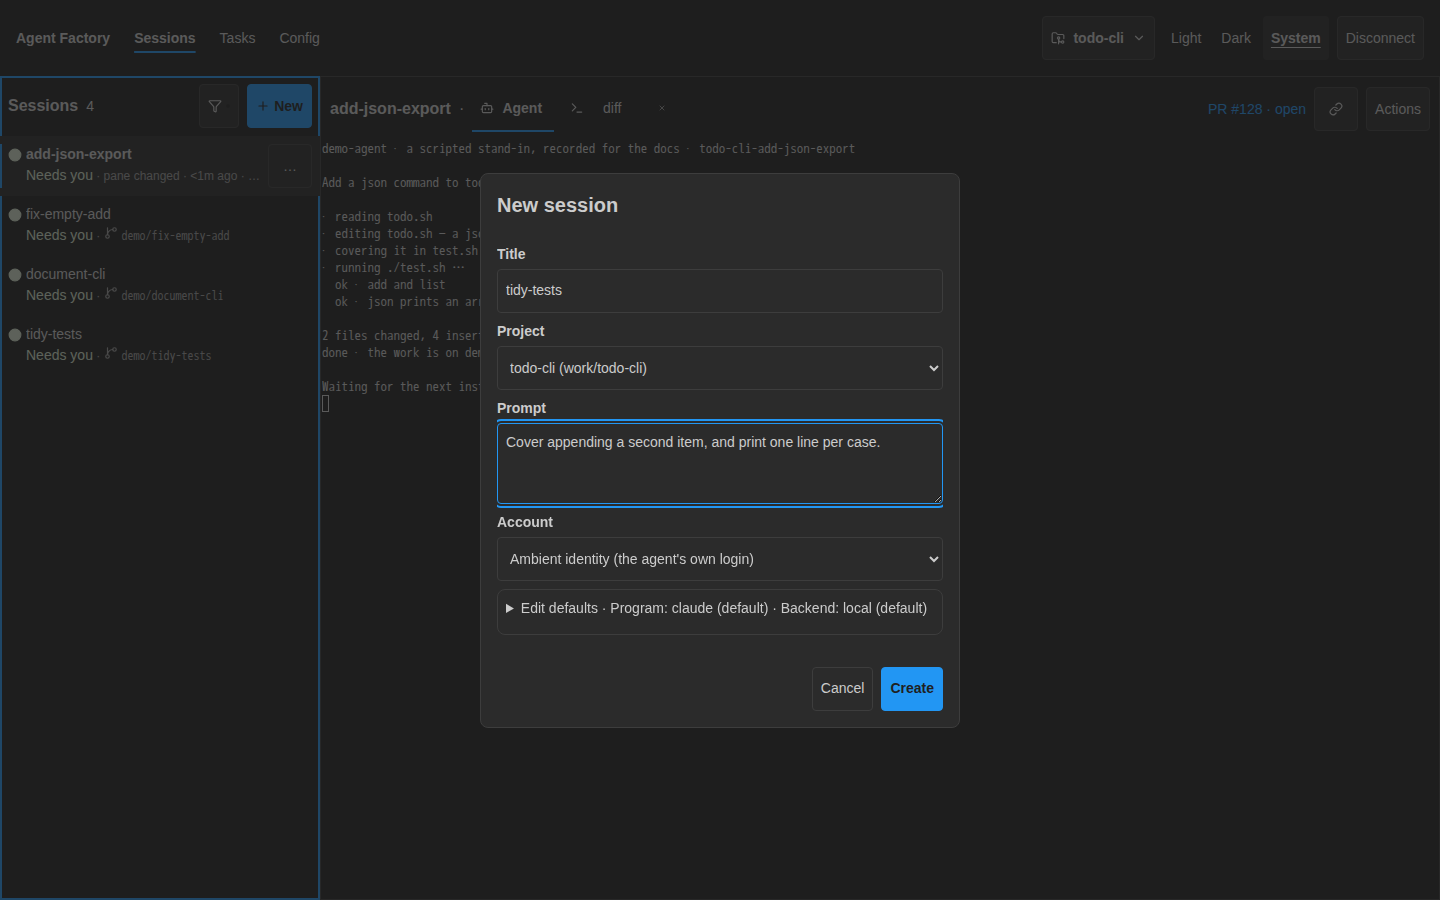Go to the Sessions nav tab

click(165, 38)
